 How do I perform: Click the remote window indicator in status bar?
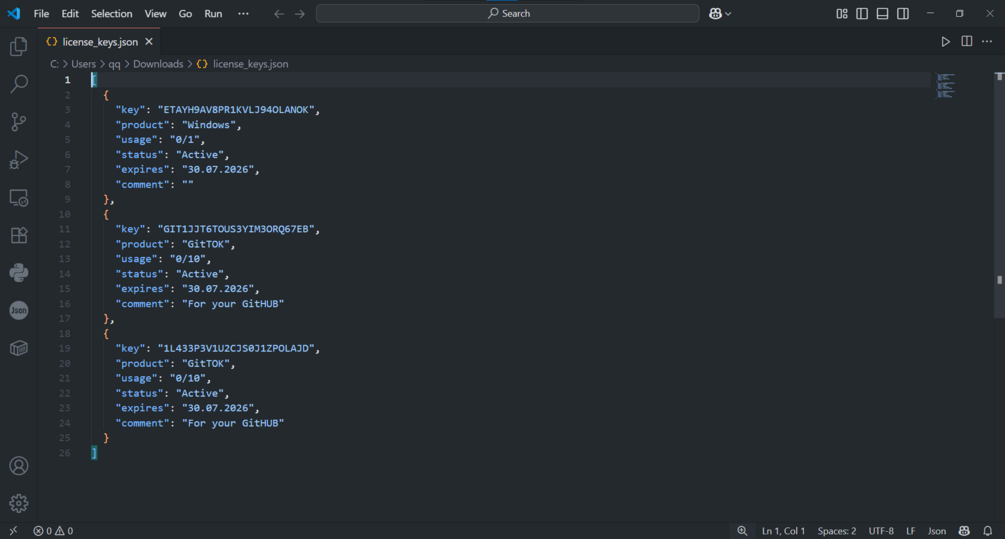tap(13, 531)
